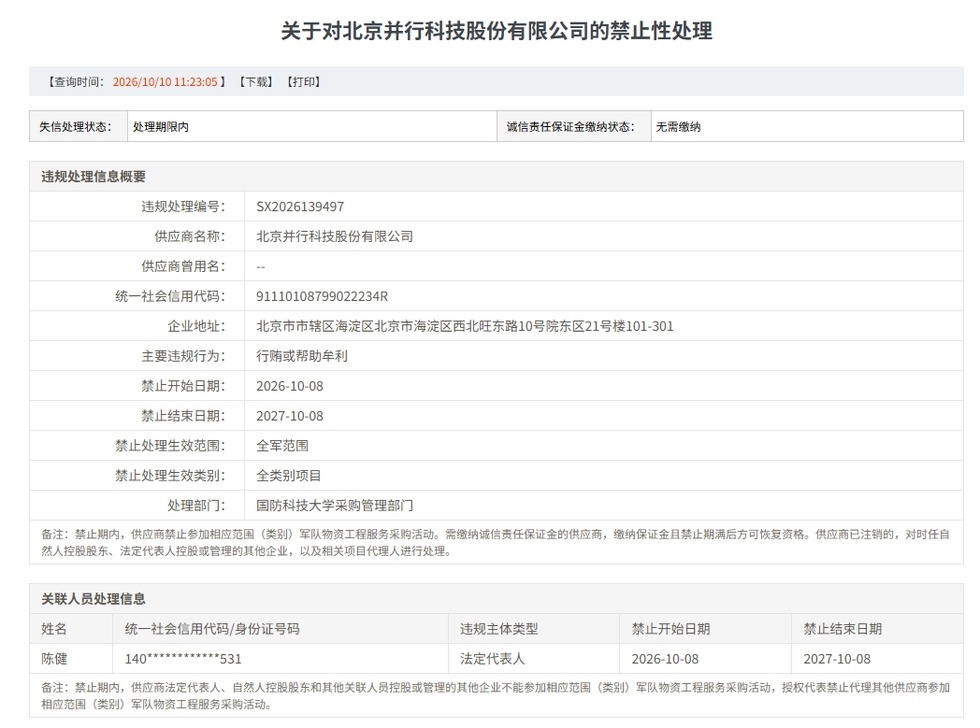Screen dimensions: 980x728
Task: Click the 处理部门 label
Action: tap(196, 506)
